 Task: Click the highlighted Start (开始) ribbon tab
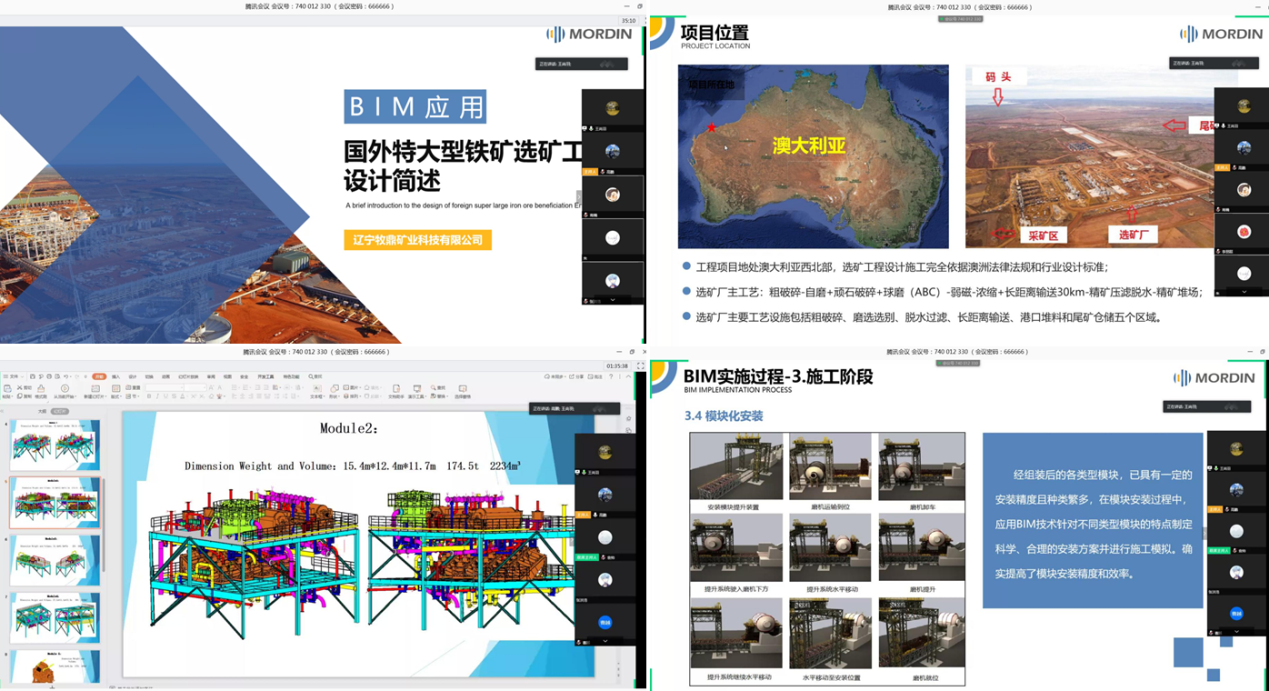click(98, 377)
